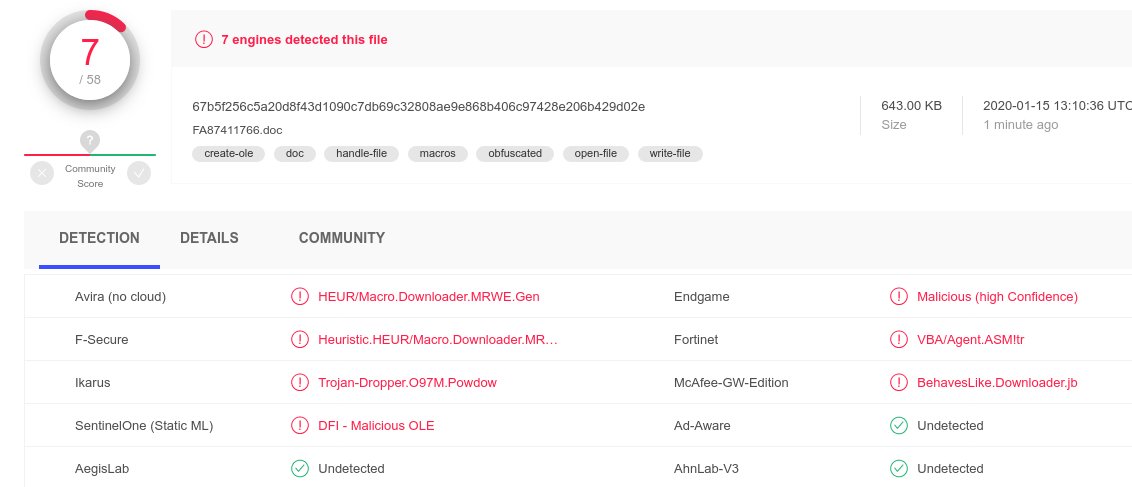This screenshot has height=487, width=1132.
Task: Click the AegisLab undetected checkmark icon
Action: coord(300,469)
